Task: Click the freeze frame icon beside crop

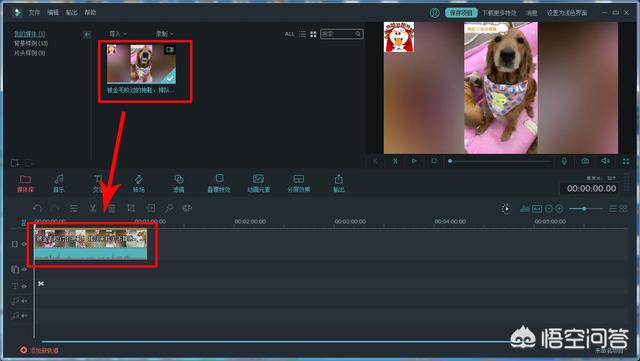Action: [151, 208]
